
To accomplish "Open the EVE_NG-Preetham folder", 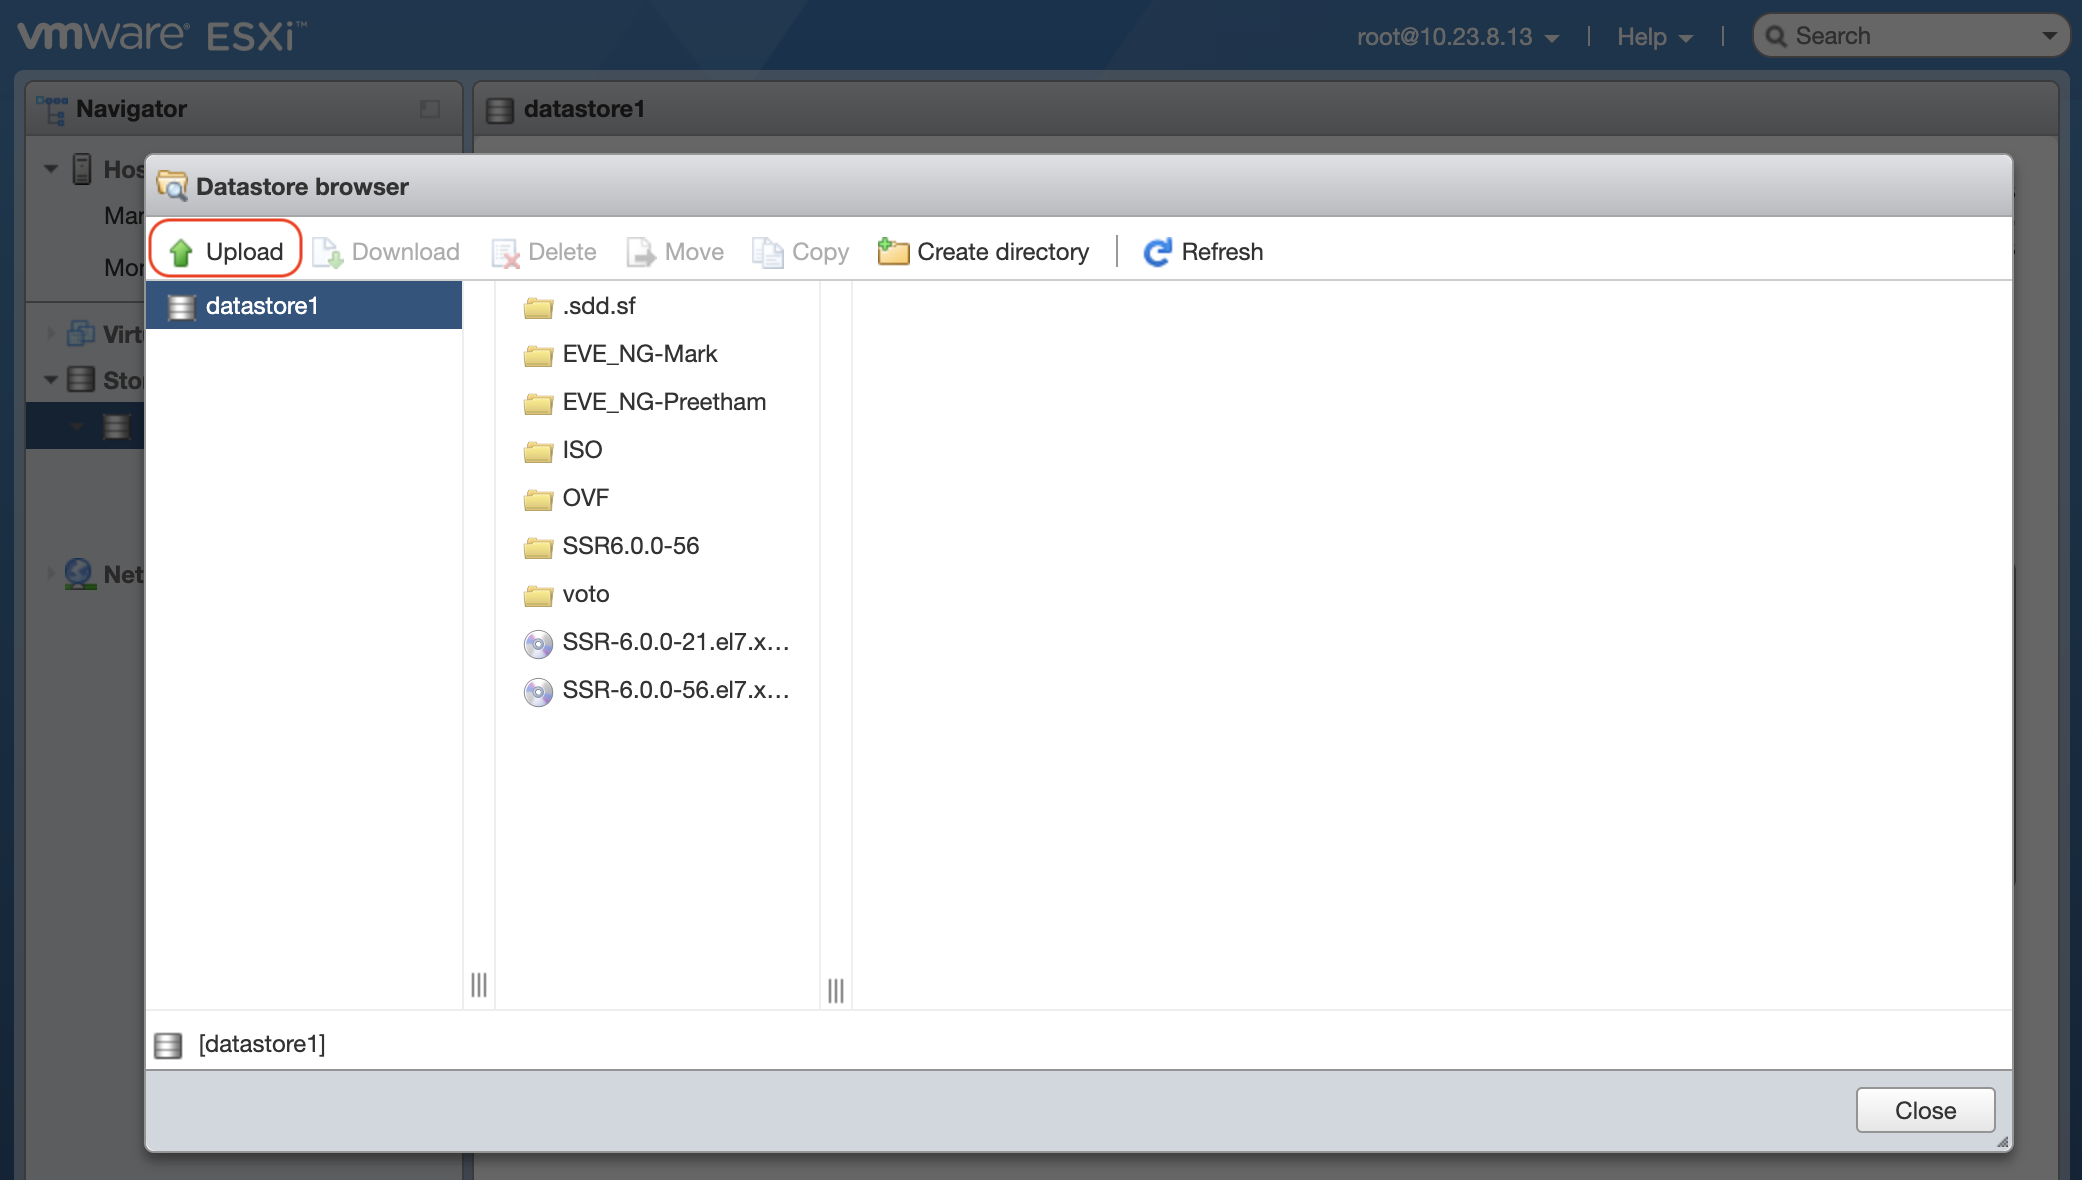I will [x=663, y=402].
